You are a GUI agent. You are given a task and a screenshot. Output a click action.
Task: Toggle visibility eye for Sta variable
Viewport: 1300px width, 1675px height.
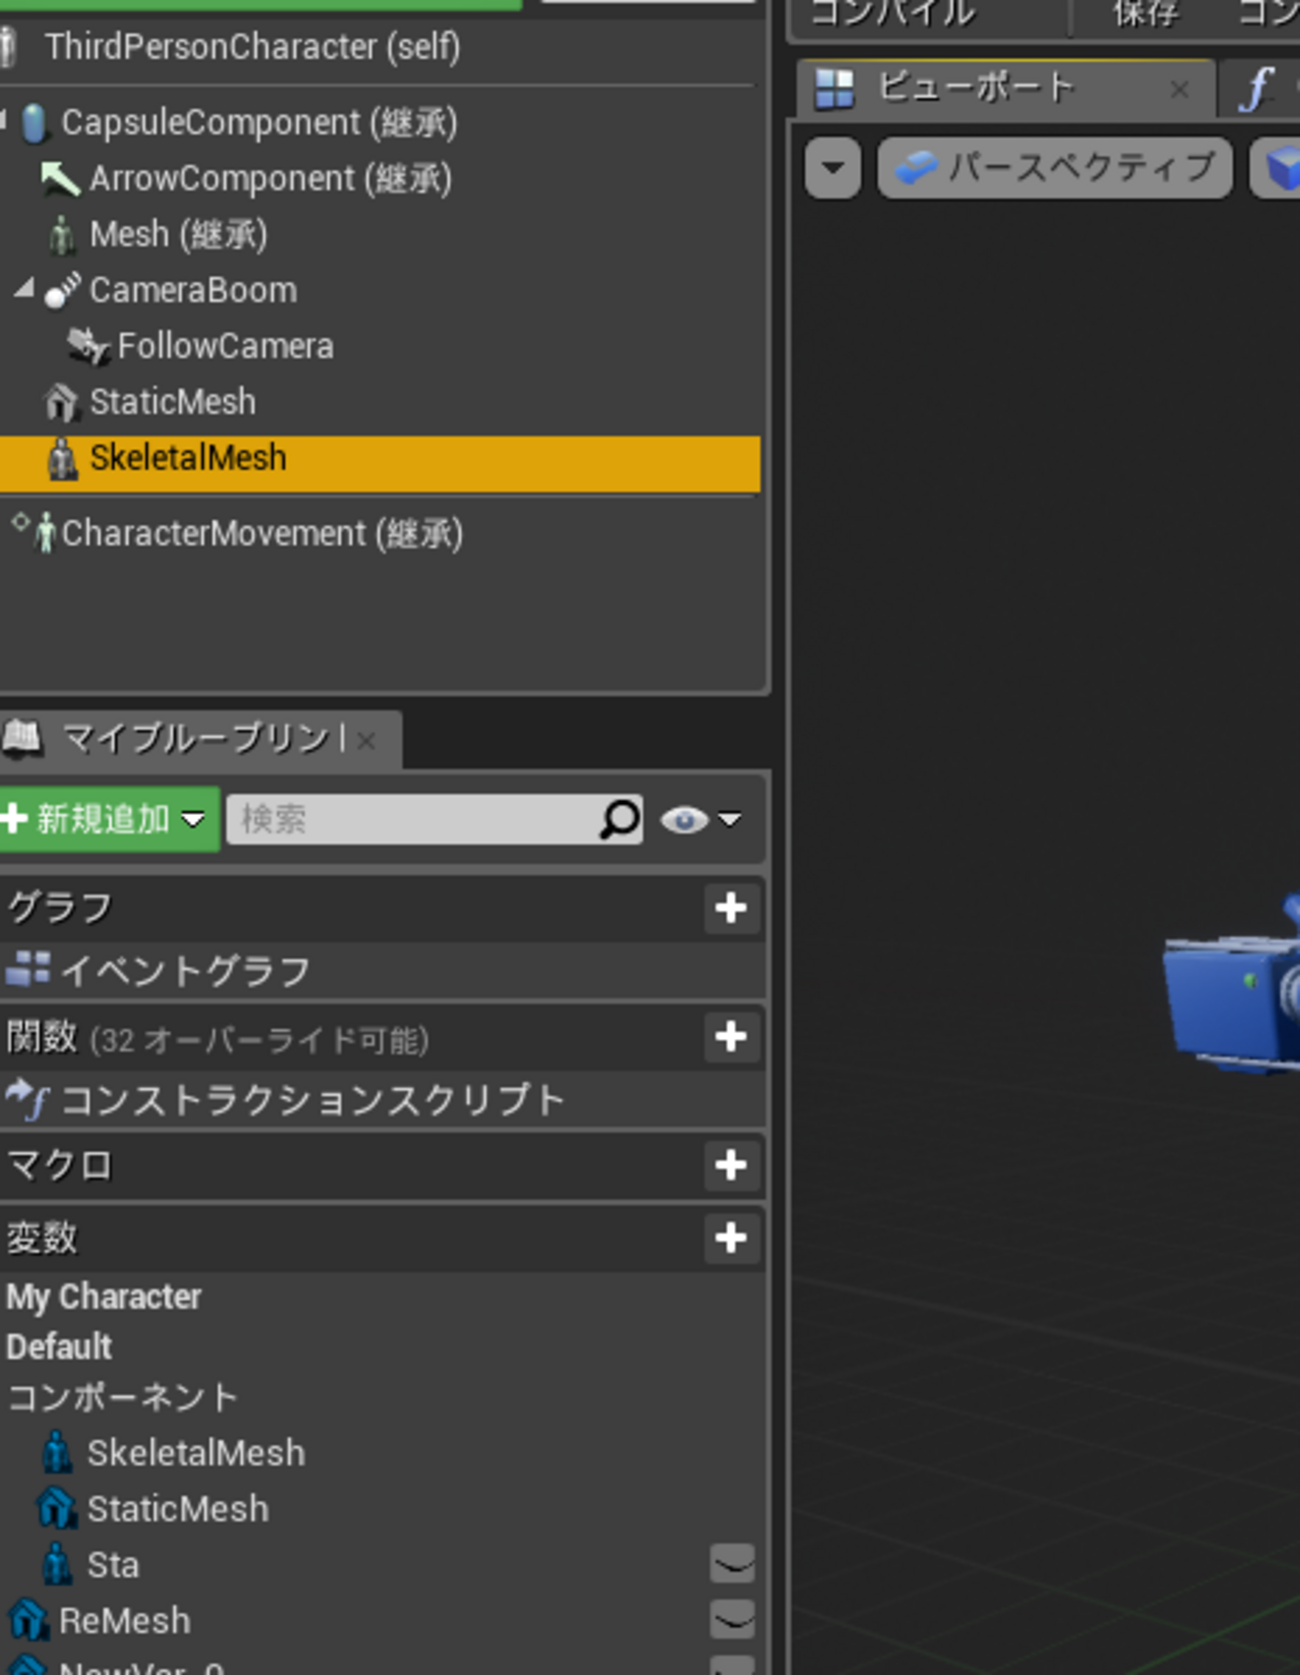click(x=733, y=1564)
